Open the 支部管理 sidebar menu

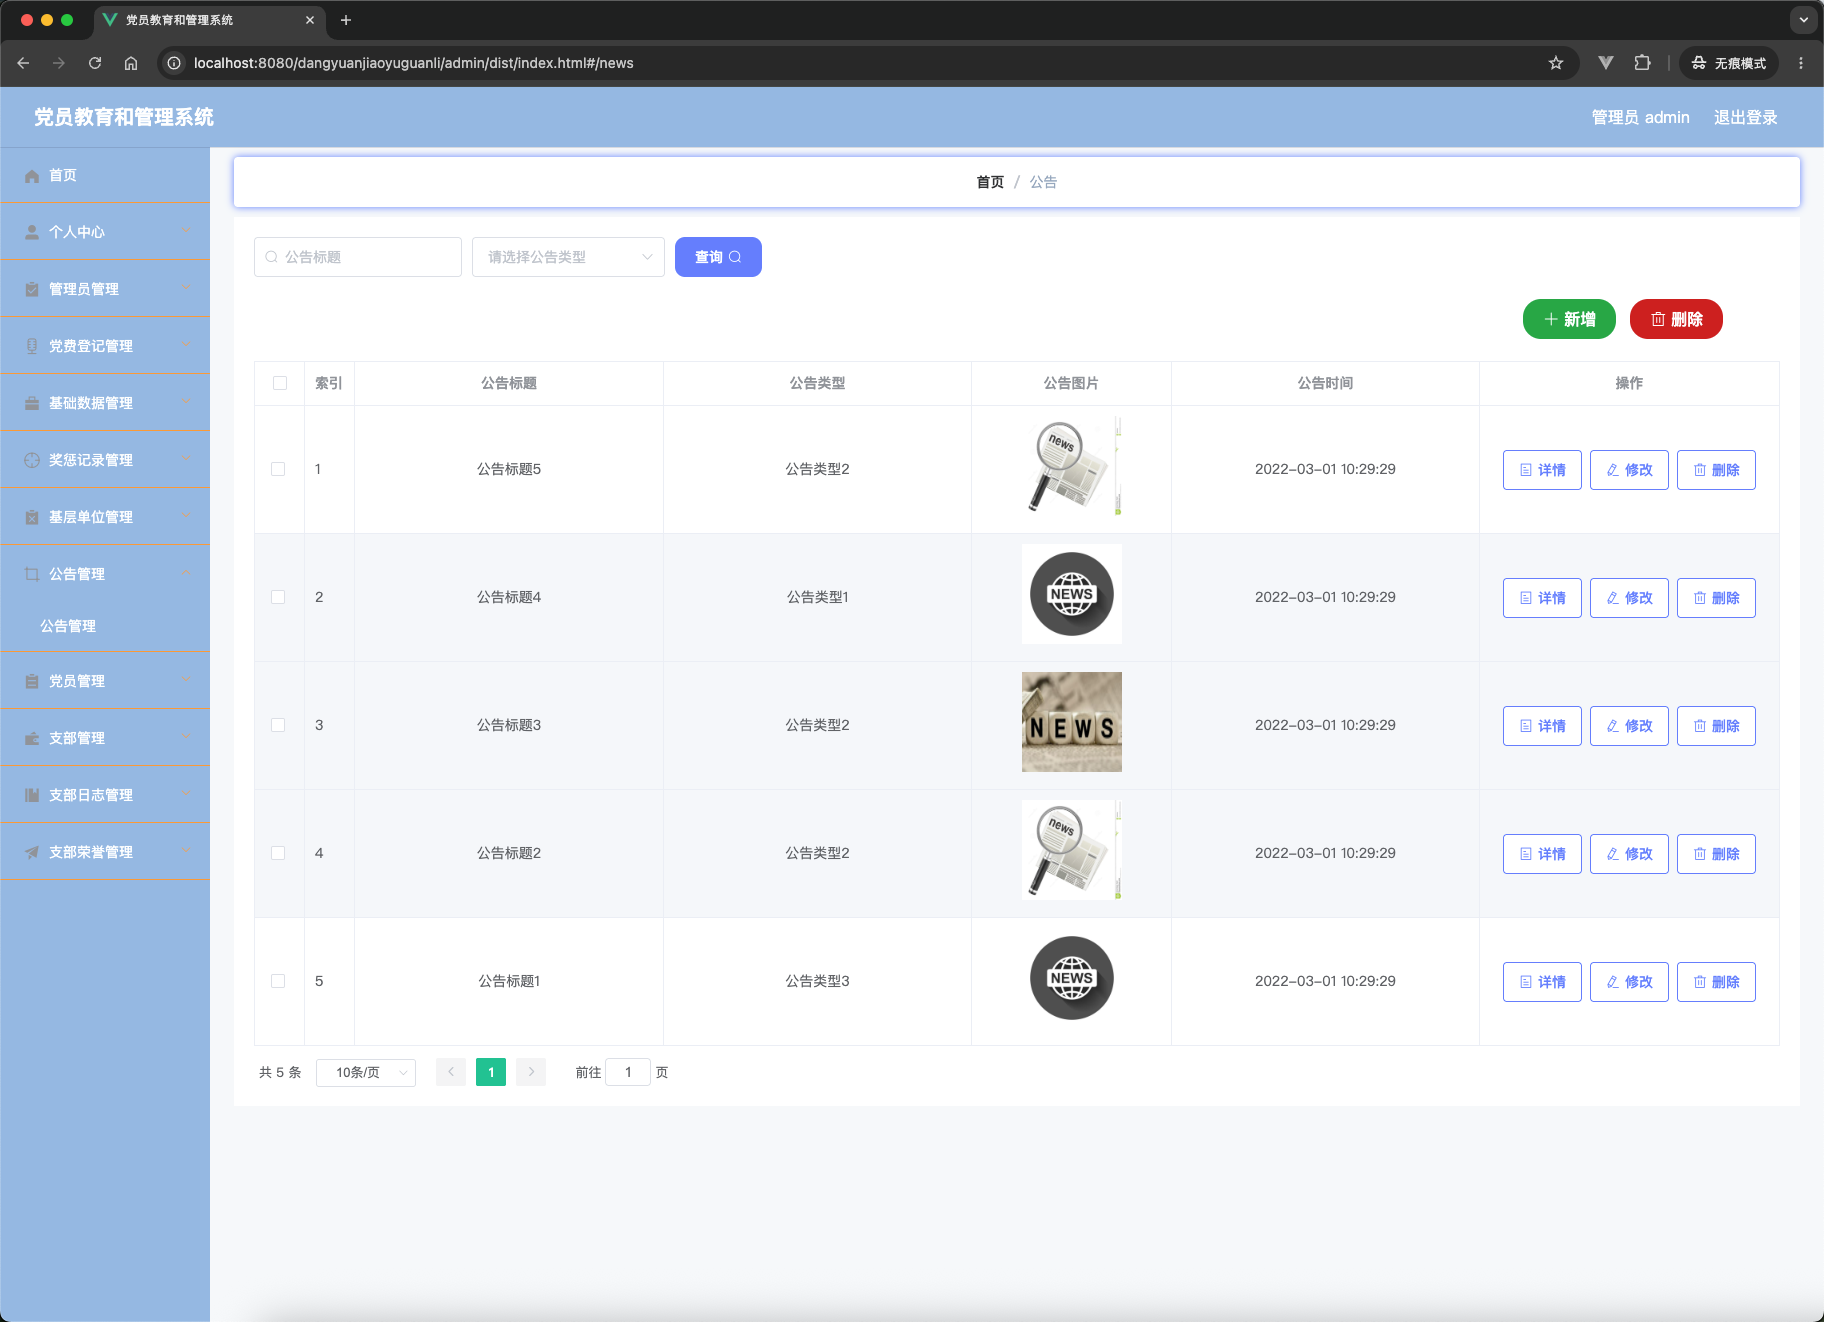[105, 738]
